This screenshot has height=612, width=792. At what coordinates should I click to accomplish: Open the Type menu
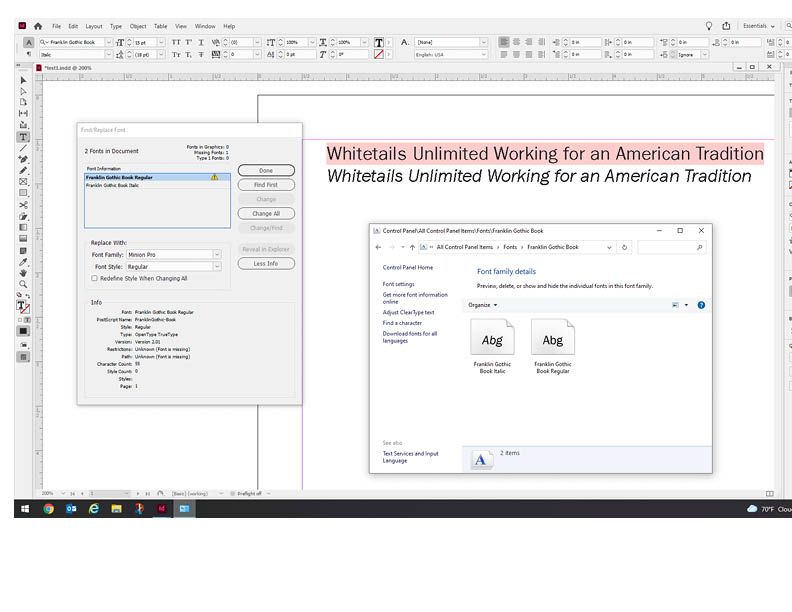pyautogui.click(x=116, y=26)
